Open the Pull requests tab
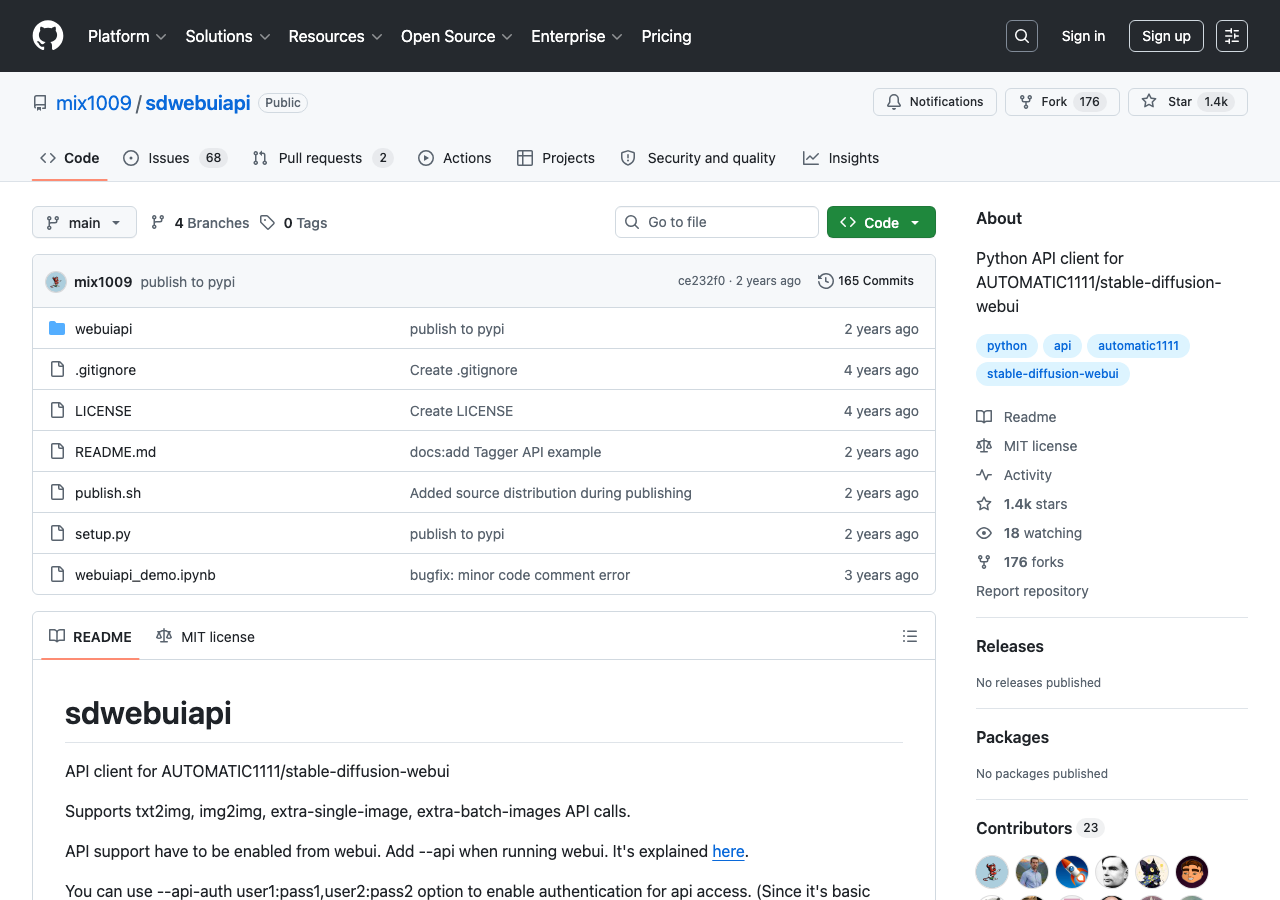Viewport: 1280px width, 900px height. click(323, 158)
